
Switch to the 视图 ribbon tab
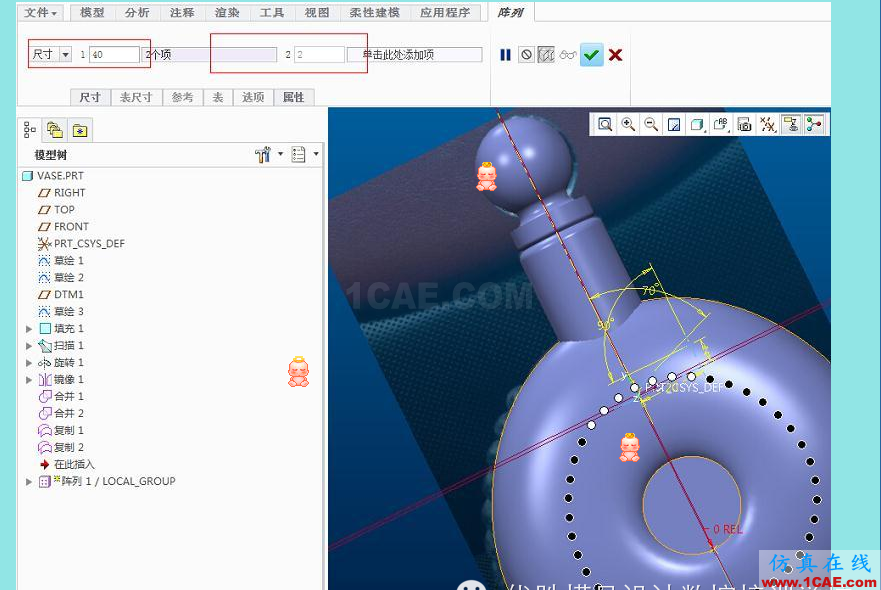pos(317,12)
